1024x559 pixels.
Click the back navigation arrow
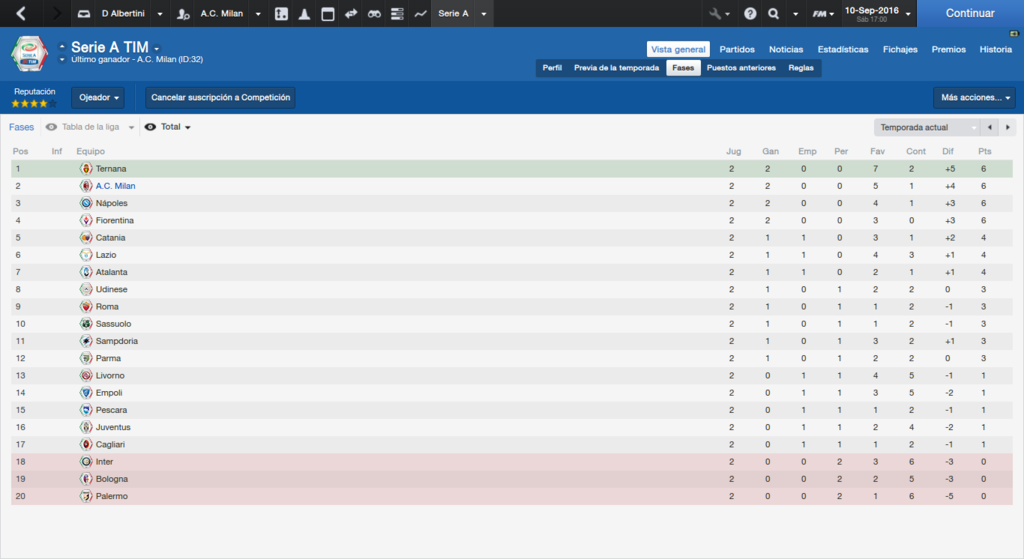pyautogui.click(x=22, y=14)
